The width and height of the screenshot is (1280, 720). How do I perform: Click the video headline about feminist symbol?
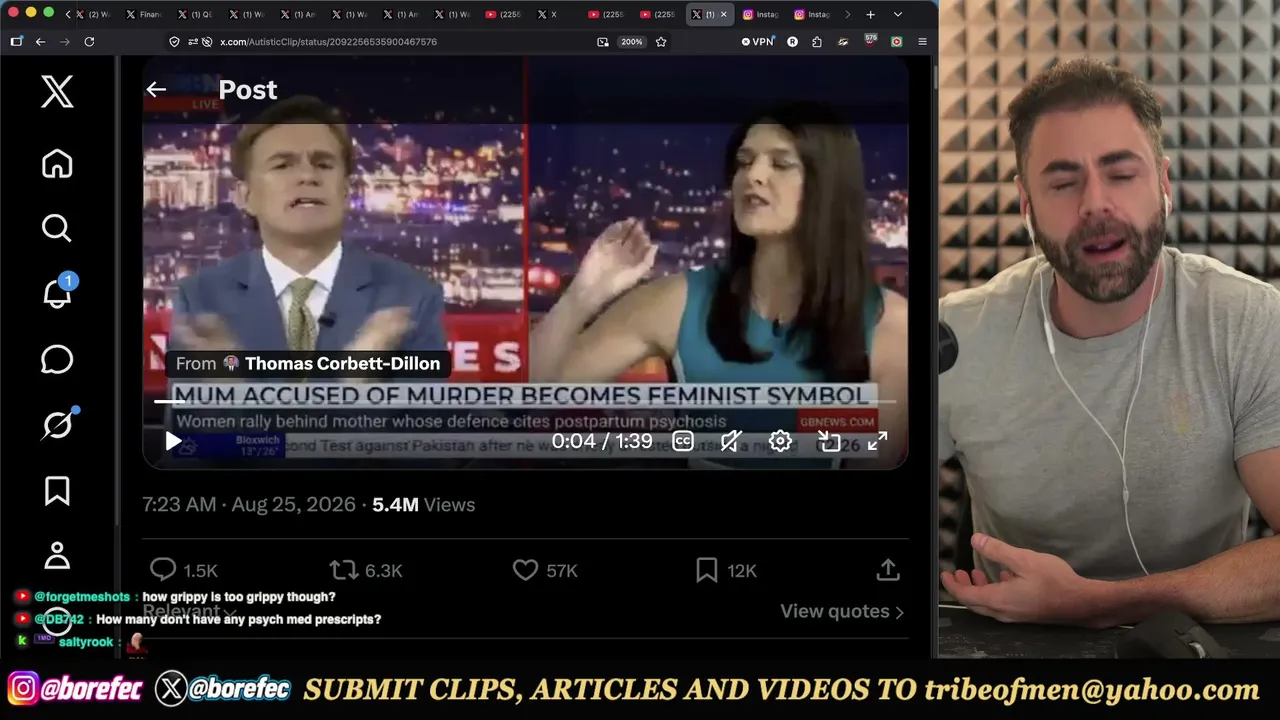click(x=521, y=396)
